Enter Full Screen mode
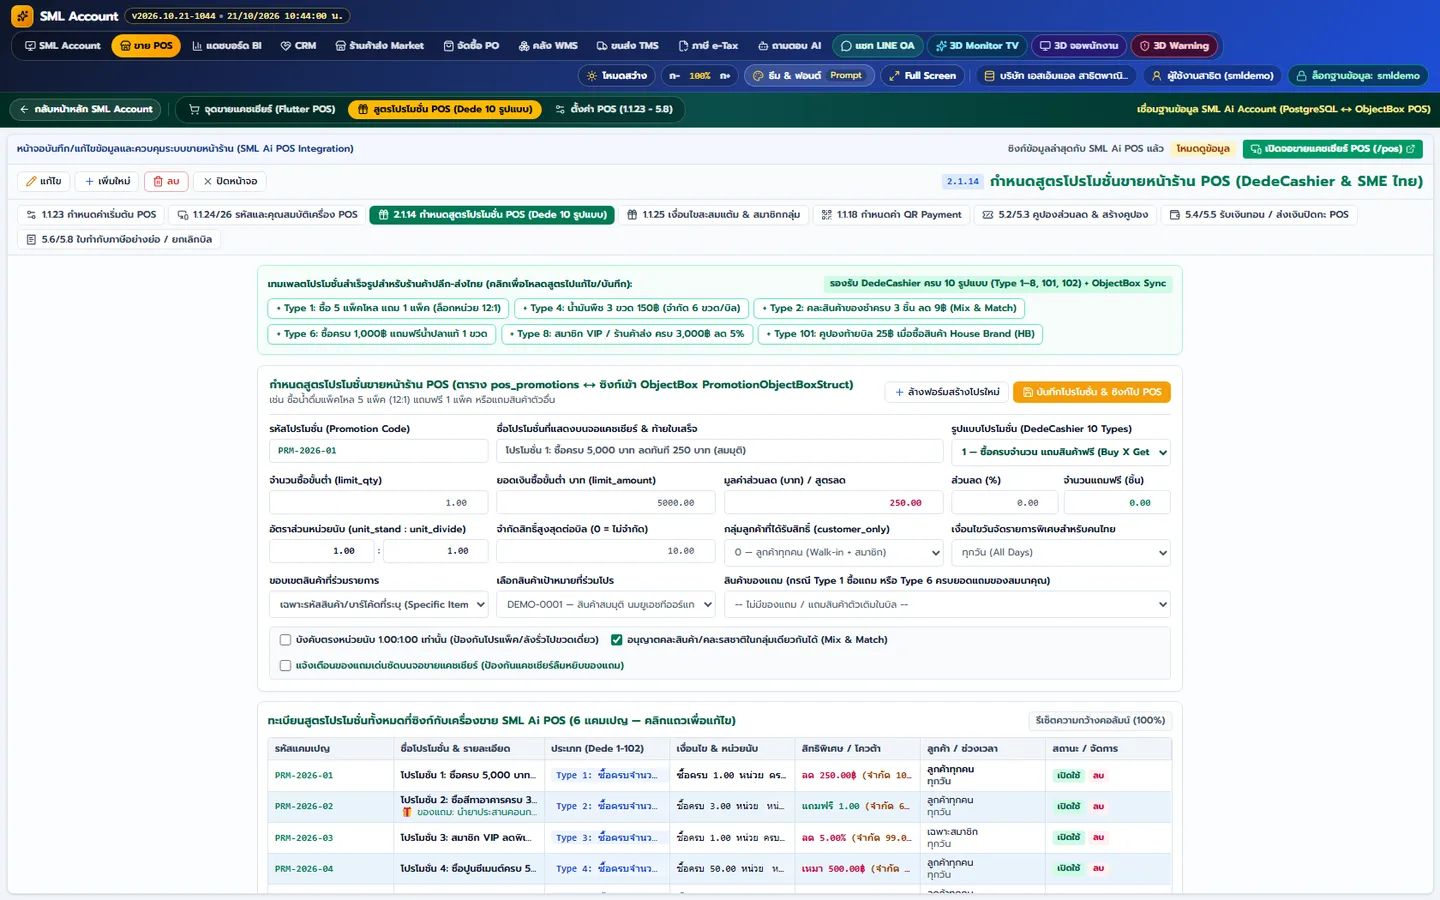This screenshot has width=1440, height=900. pos(922,76)
